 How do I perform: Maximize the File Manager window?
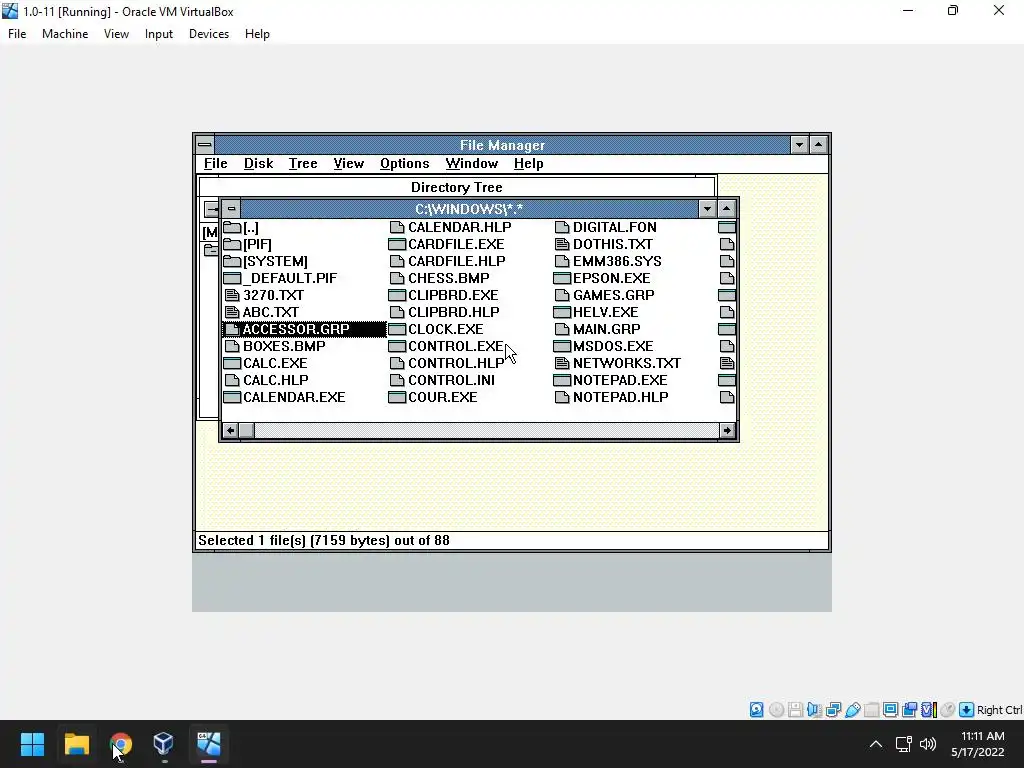(818, 145)
